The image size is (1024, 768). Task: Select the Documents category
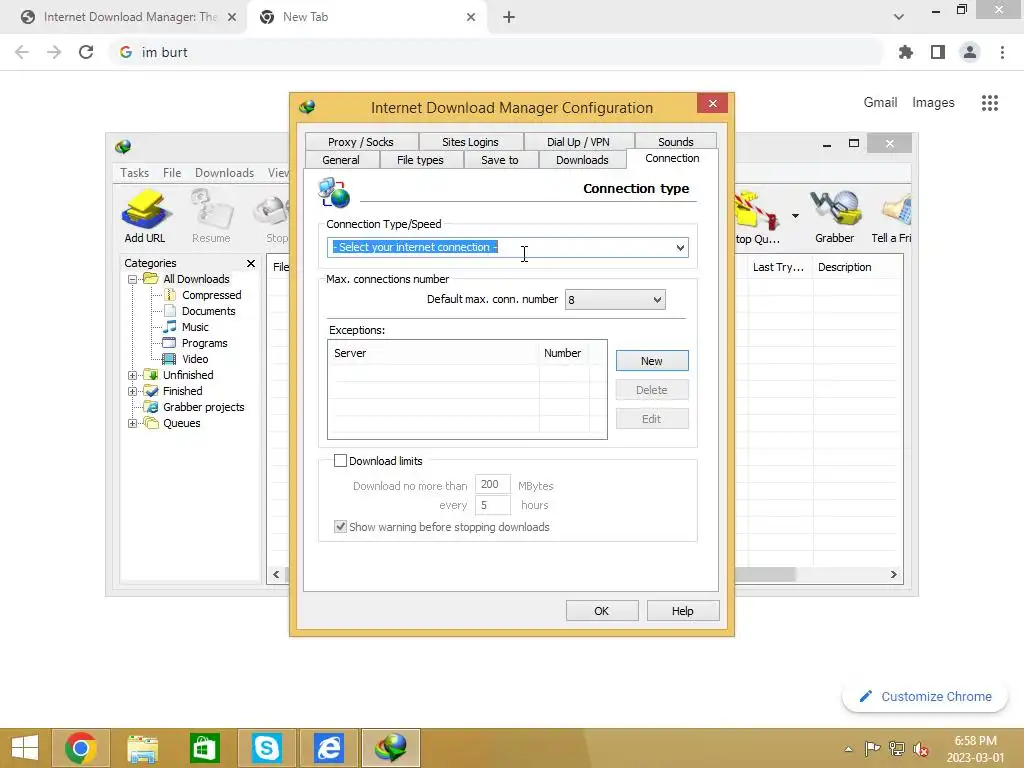(208, 312)
